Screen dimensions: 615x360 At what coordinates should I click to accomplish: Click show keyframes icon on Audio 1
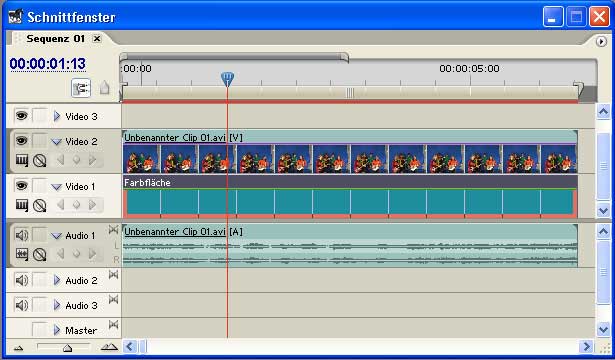pos(39,255)
